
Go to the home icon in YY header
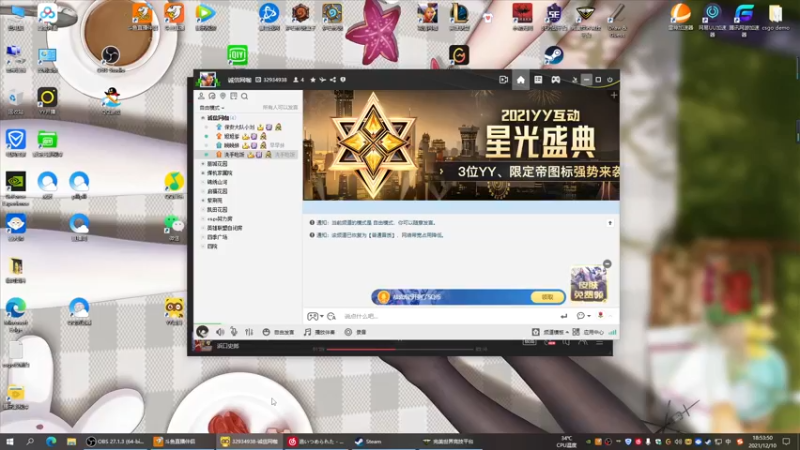(520, 80)
